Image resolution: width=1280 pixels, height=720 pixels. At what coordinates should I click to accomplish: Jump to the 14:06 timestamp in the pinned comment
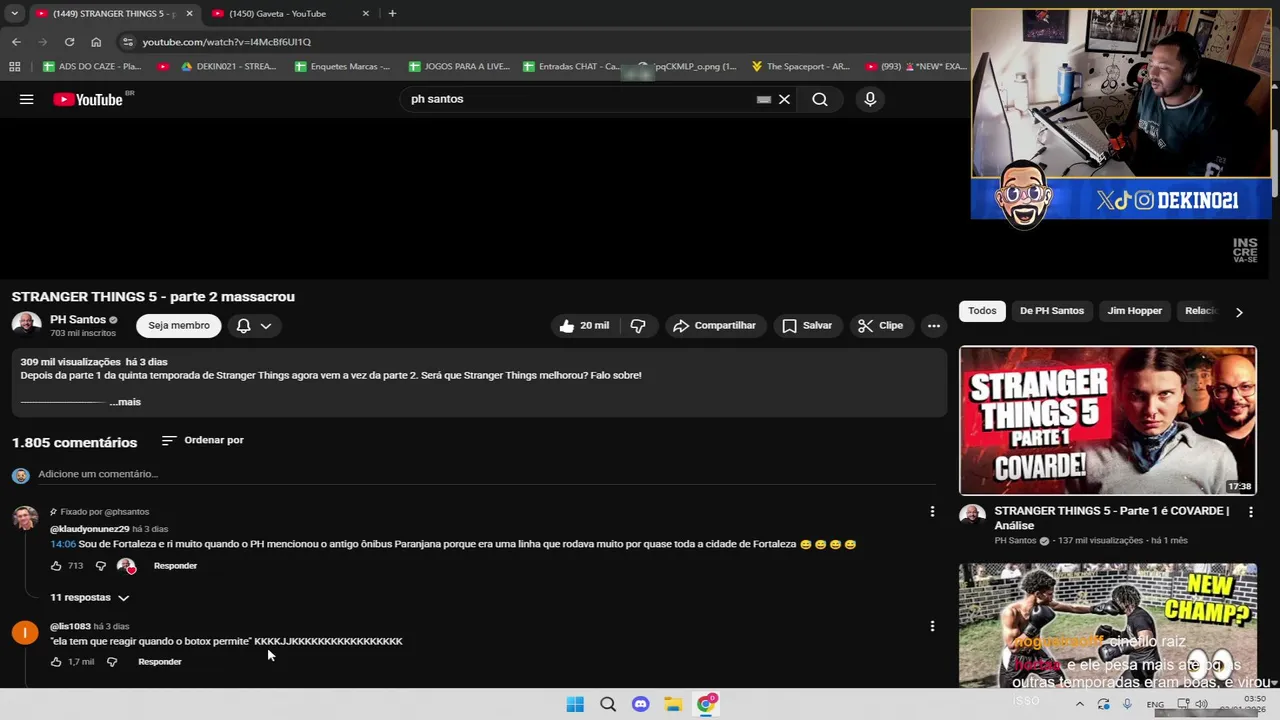point(63,544)
